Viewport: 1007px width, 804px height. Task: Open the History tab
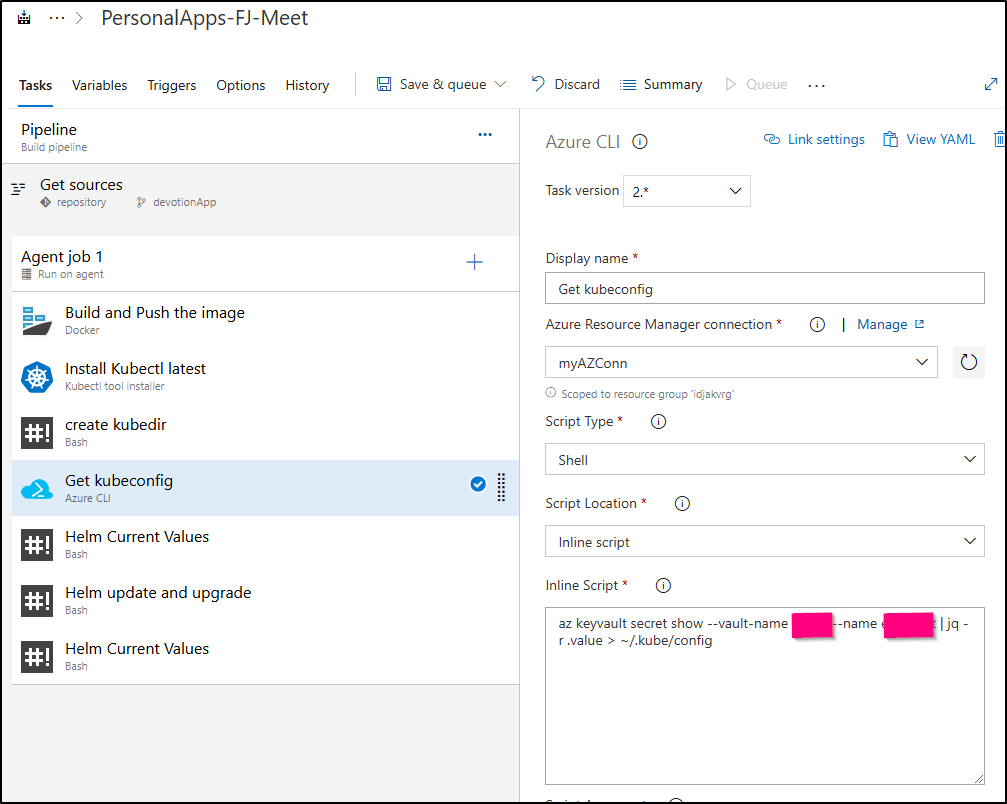(307, 85)
